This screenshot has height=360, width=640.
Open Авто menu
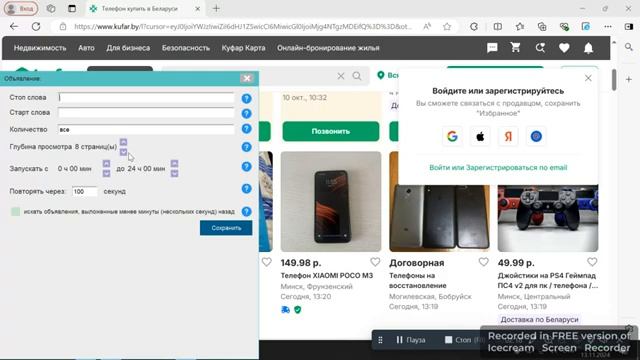86,48
